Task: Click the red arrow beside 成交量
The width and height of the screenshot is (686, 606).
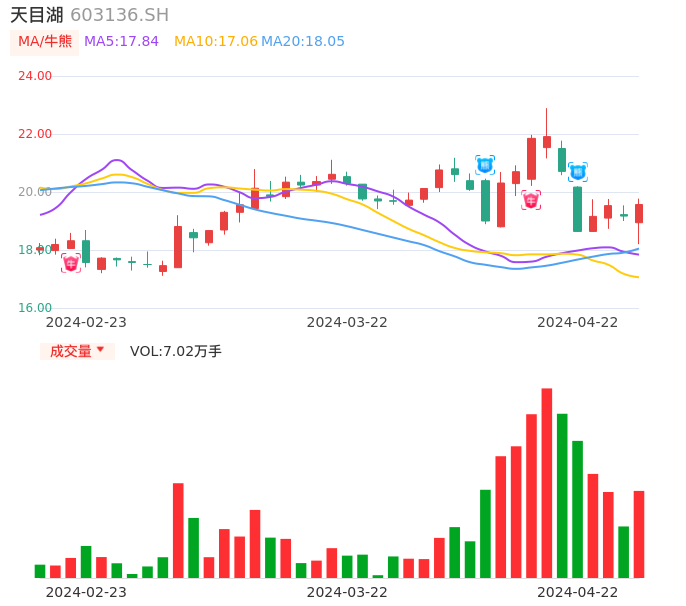Action: 100,350
